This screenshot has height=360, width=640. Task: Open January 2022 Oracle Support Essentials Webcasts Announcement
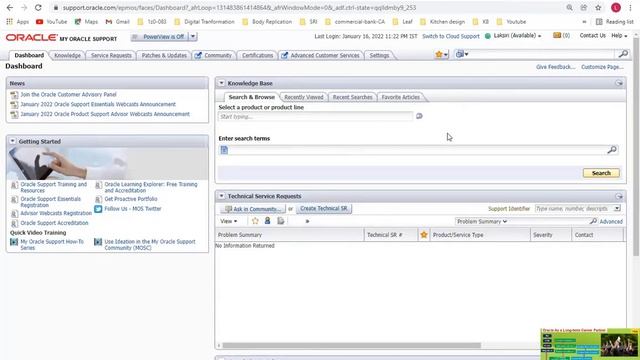(98, 104)
